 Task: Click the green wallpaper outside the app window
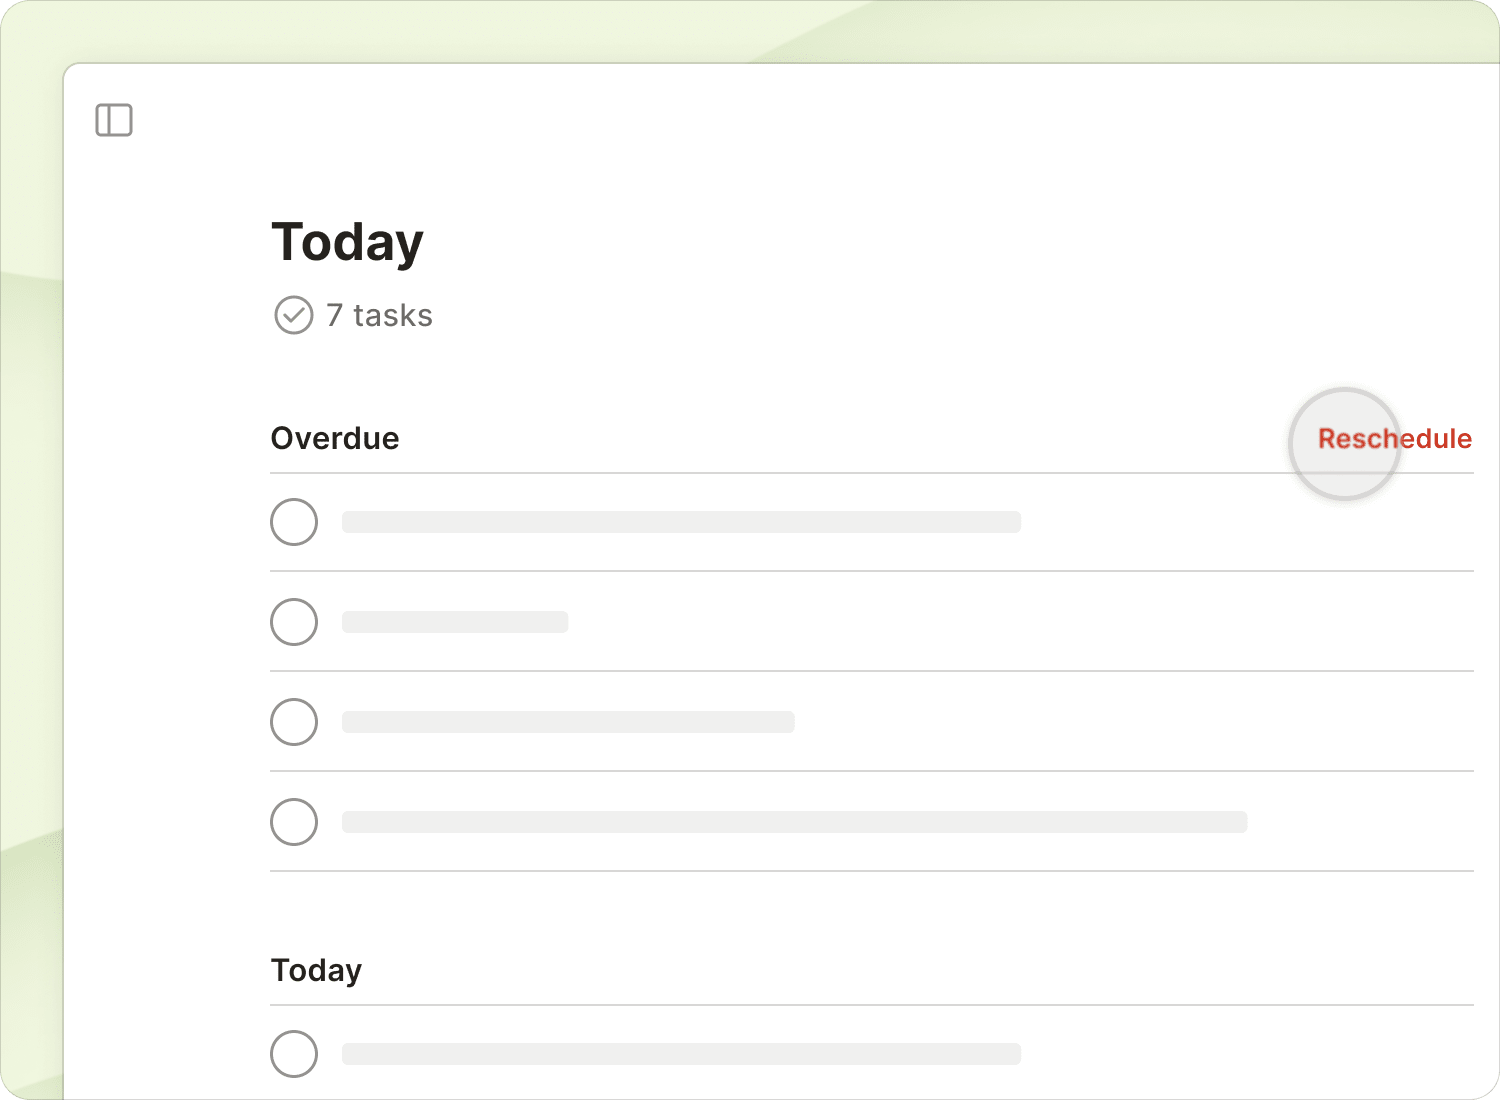pos(30,600)
